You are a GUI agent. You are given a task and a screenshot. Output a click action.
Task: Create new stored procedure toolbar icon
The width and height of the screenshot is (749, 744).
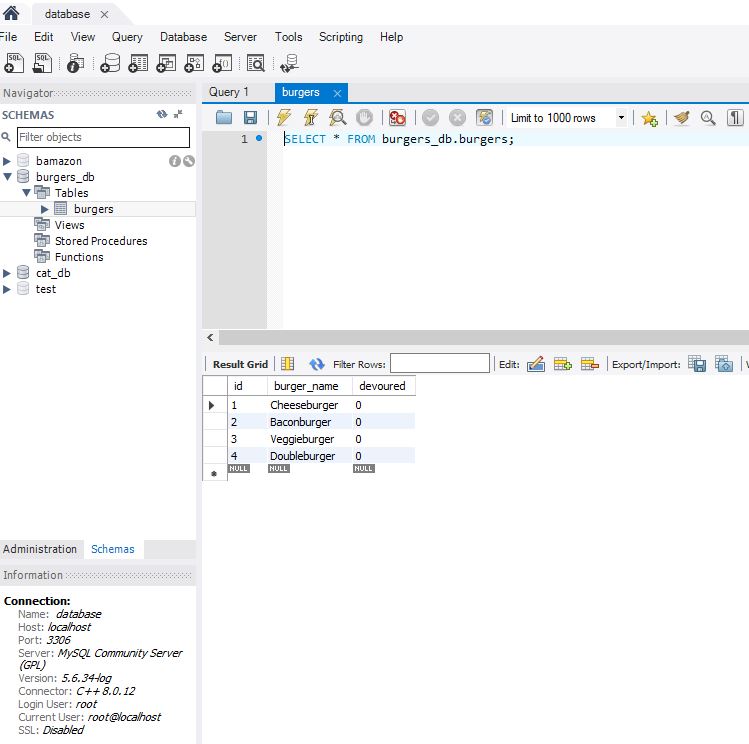(194, 63)
